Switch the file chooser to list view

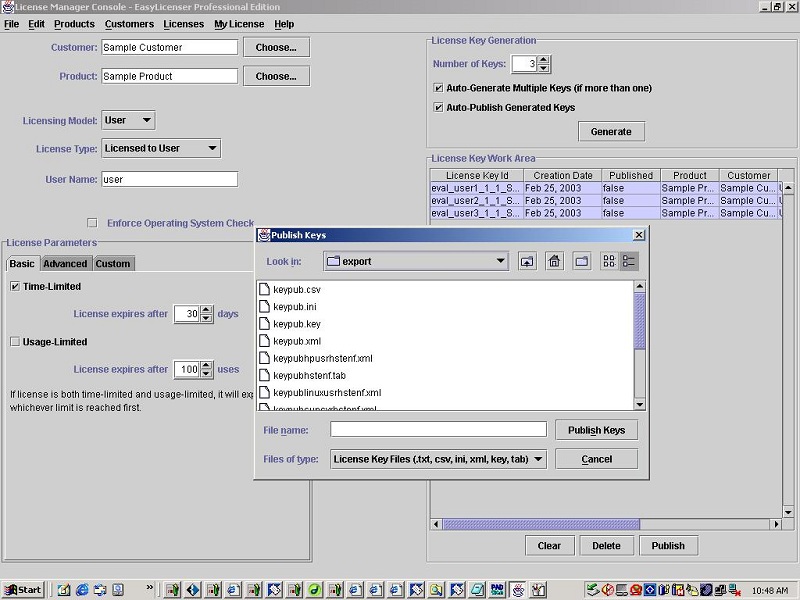click(x=609, y=262)
